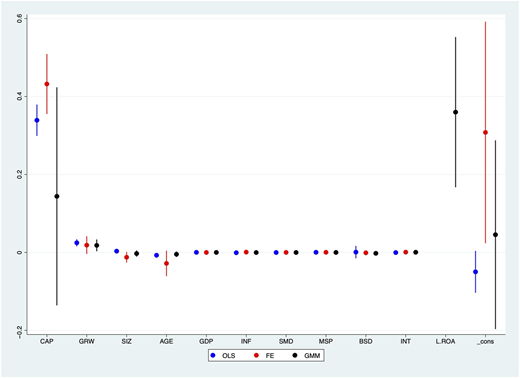Select the black GMM point for INT

point(416,252)
